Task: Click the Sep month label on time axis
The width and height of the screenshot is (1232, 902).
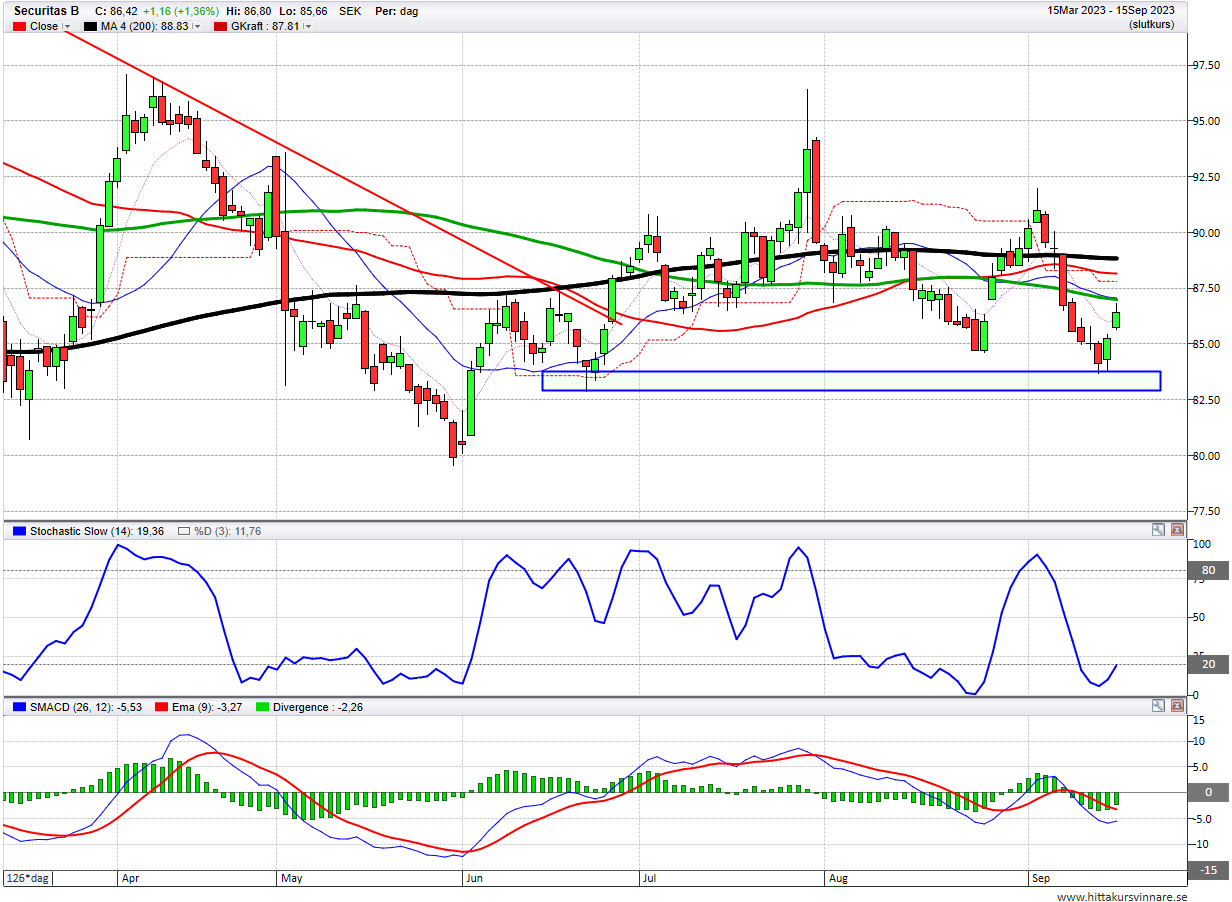Action: pos(1041,879)
